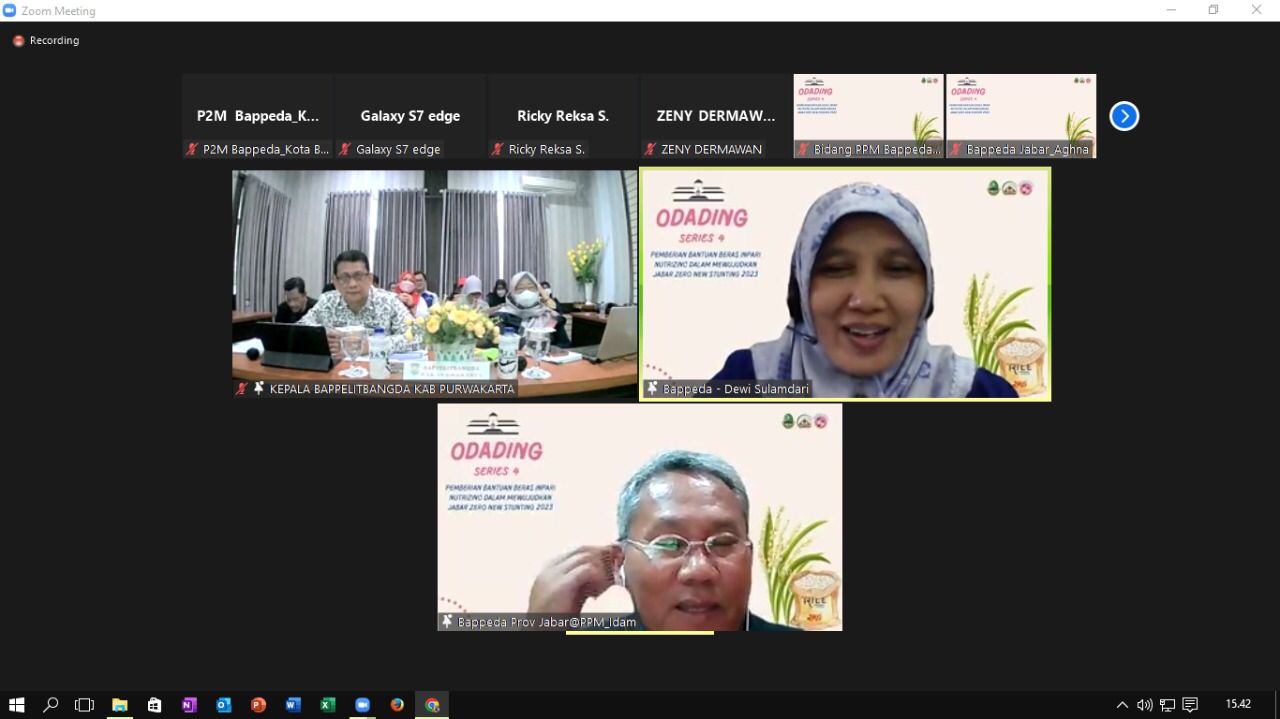This screenshot has height=719, width=1280.
Task: Open the Action Center notifications panel
Action: (1190, 705)
